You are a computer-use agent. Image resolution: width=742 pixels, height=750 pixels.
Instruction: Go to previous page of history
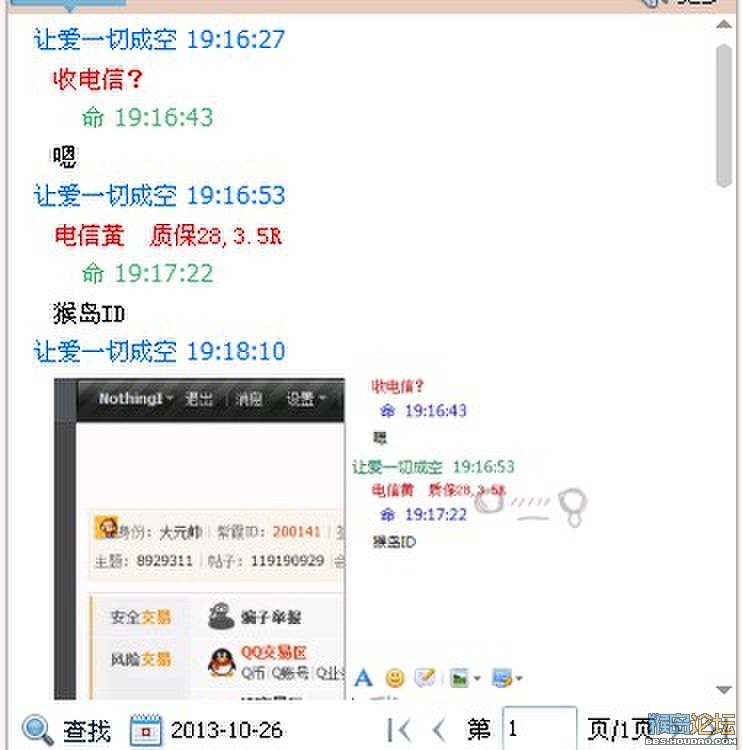click(439, 730)
